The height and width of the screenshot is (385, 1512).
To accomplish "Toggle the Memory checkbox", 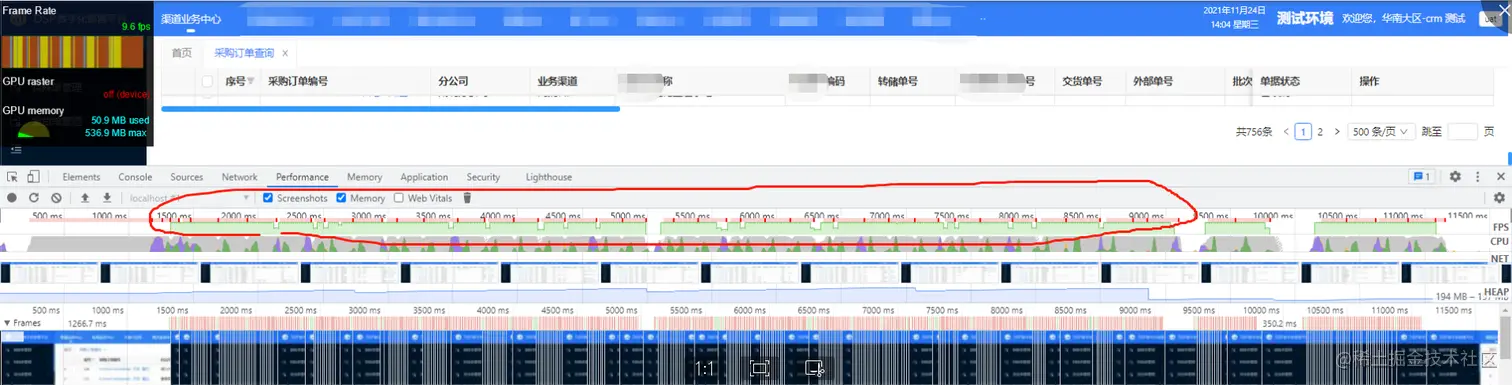I will (342, 198).
